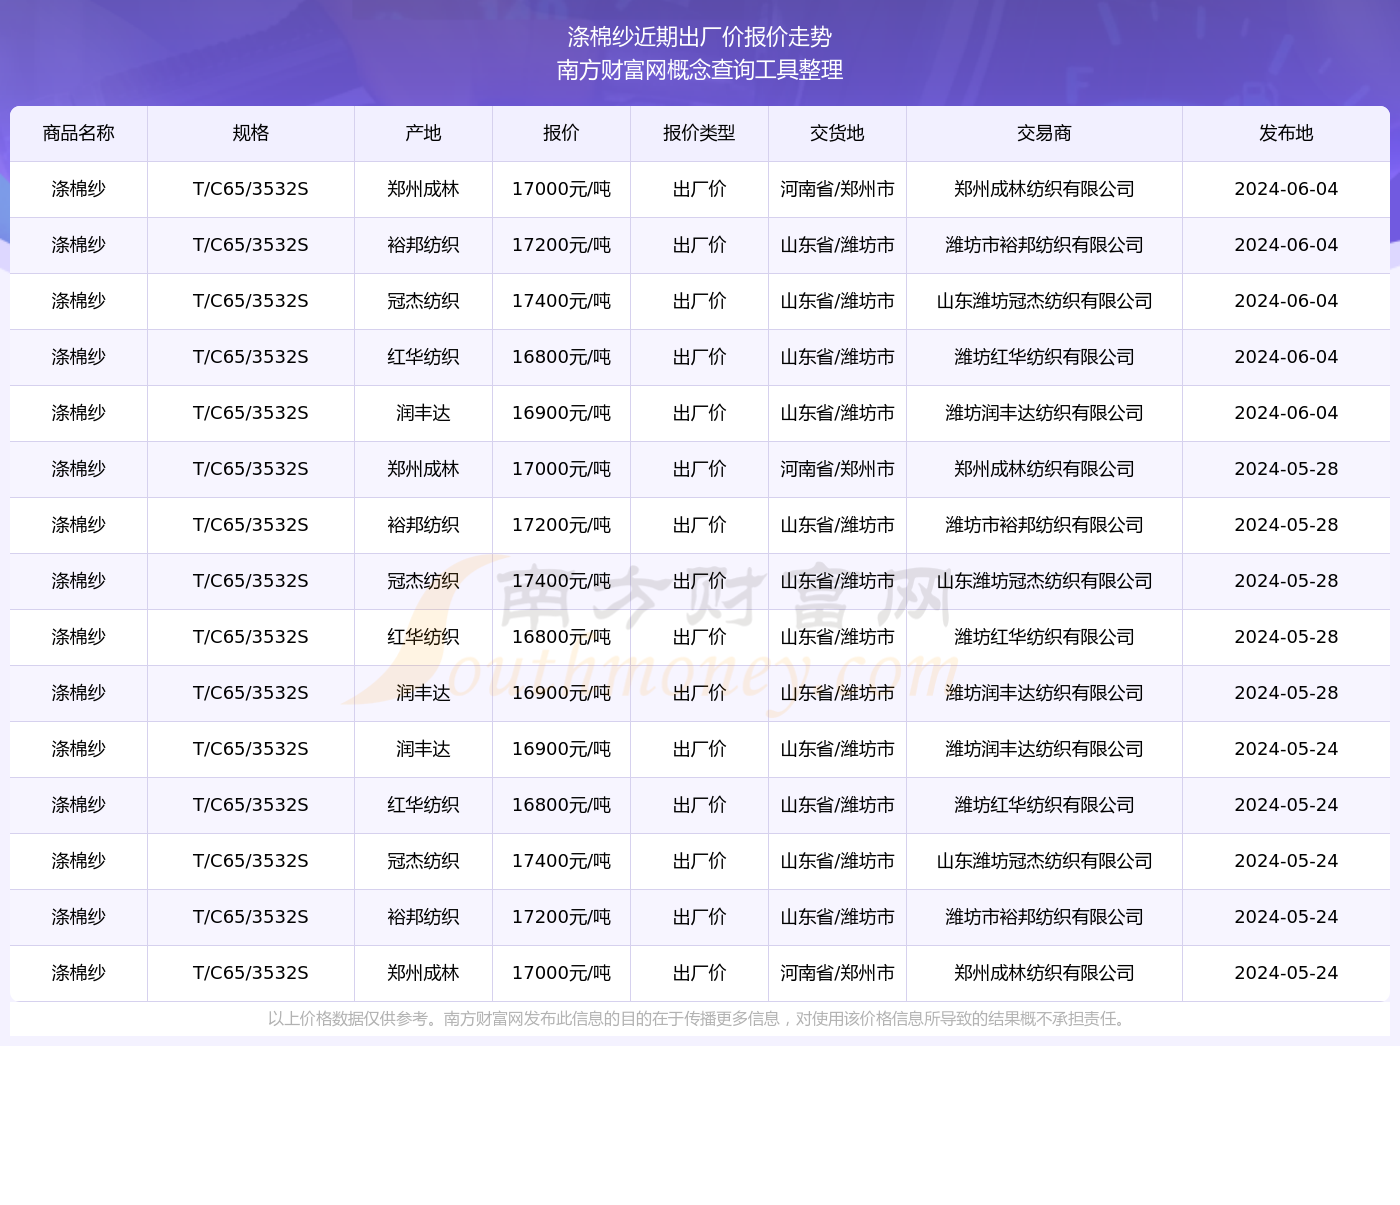The image size is (1400, 1205).
Task: Click 冠杰纺织 origin in the 2024-05-28 row
Action: (423, 581)
